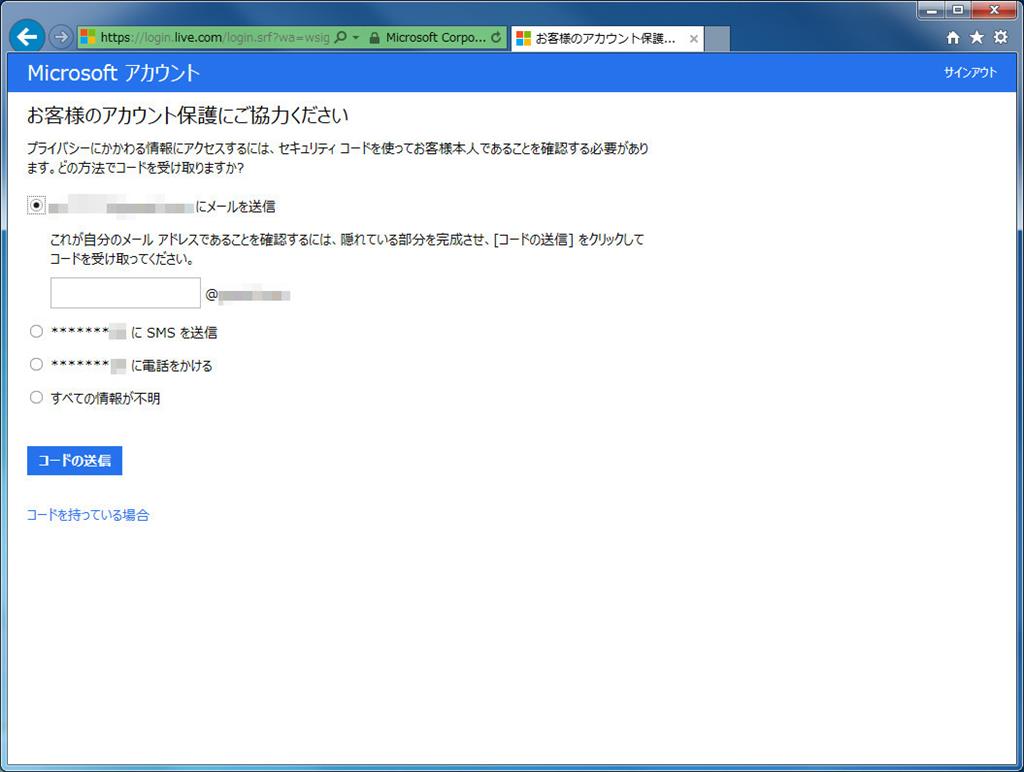Refresh the page with the reload icon
This screenshot has width=1024, height=772.
pos(496,37)
